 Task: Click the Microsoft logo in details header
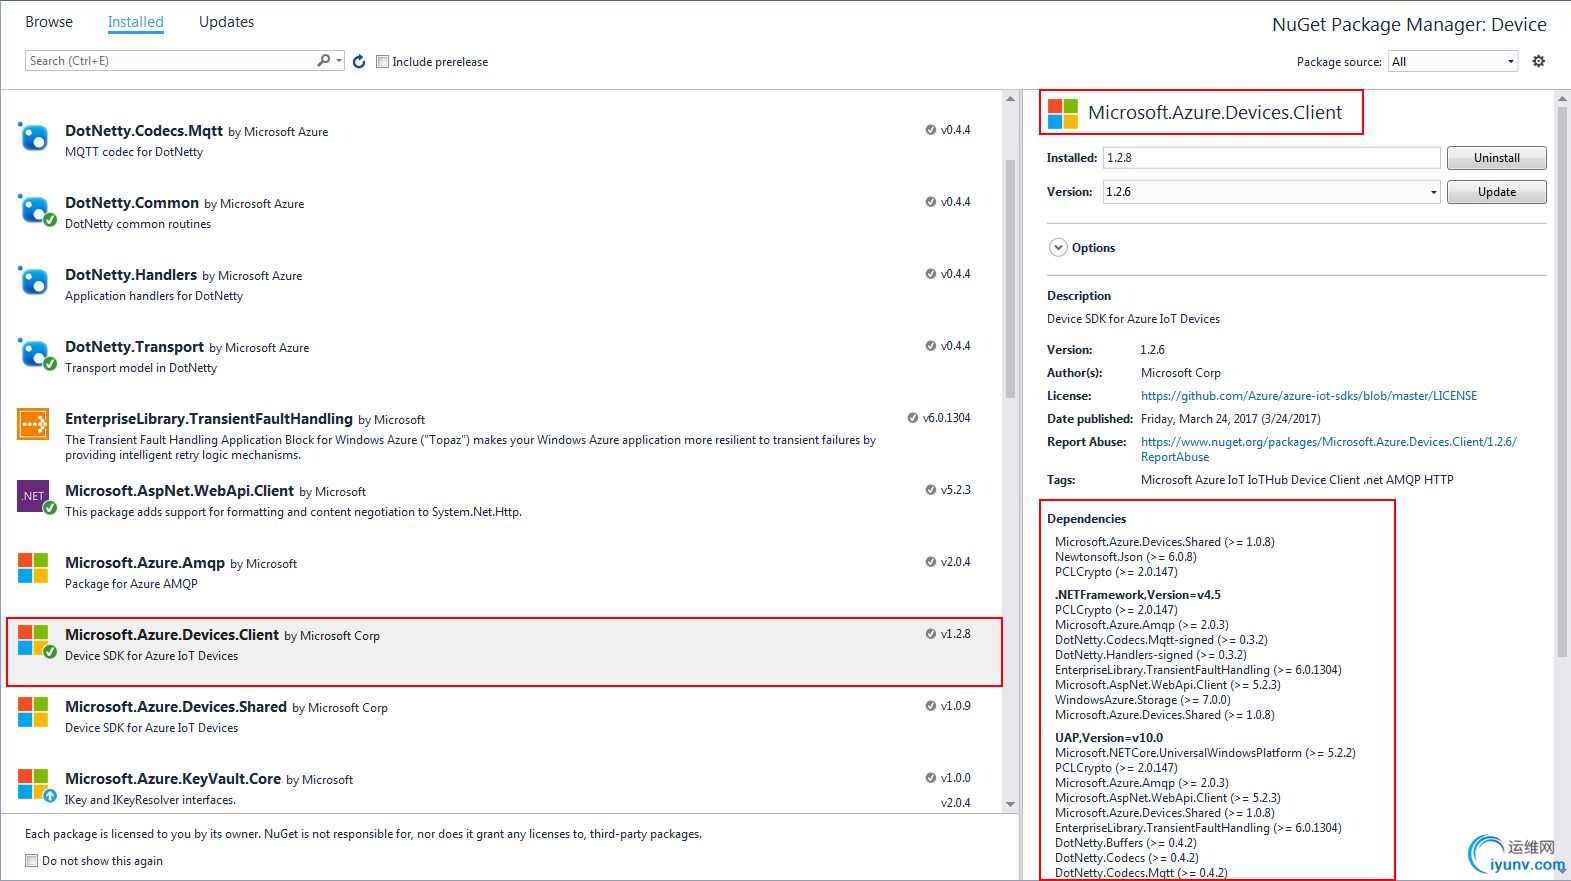click(1062, 113)
